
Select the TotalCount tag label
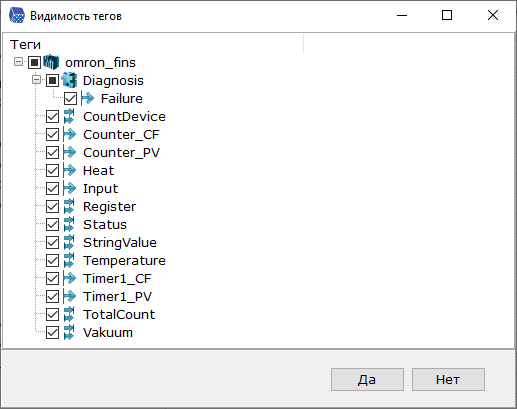pyautogui.click(x=119, y=314)
